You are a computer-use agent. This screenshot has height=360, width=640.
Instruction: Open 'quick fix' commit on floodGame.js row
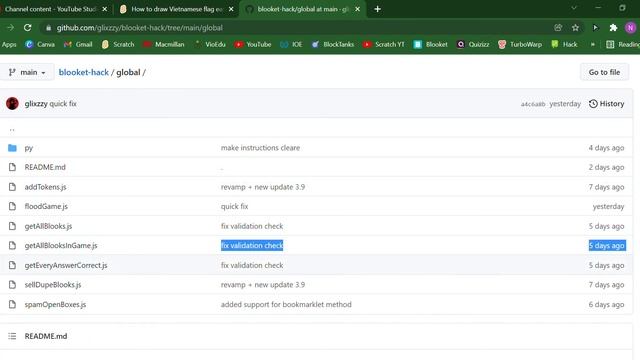point(234,206)
